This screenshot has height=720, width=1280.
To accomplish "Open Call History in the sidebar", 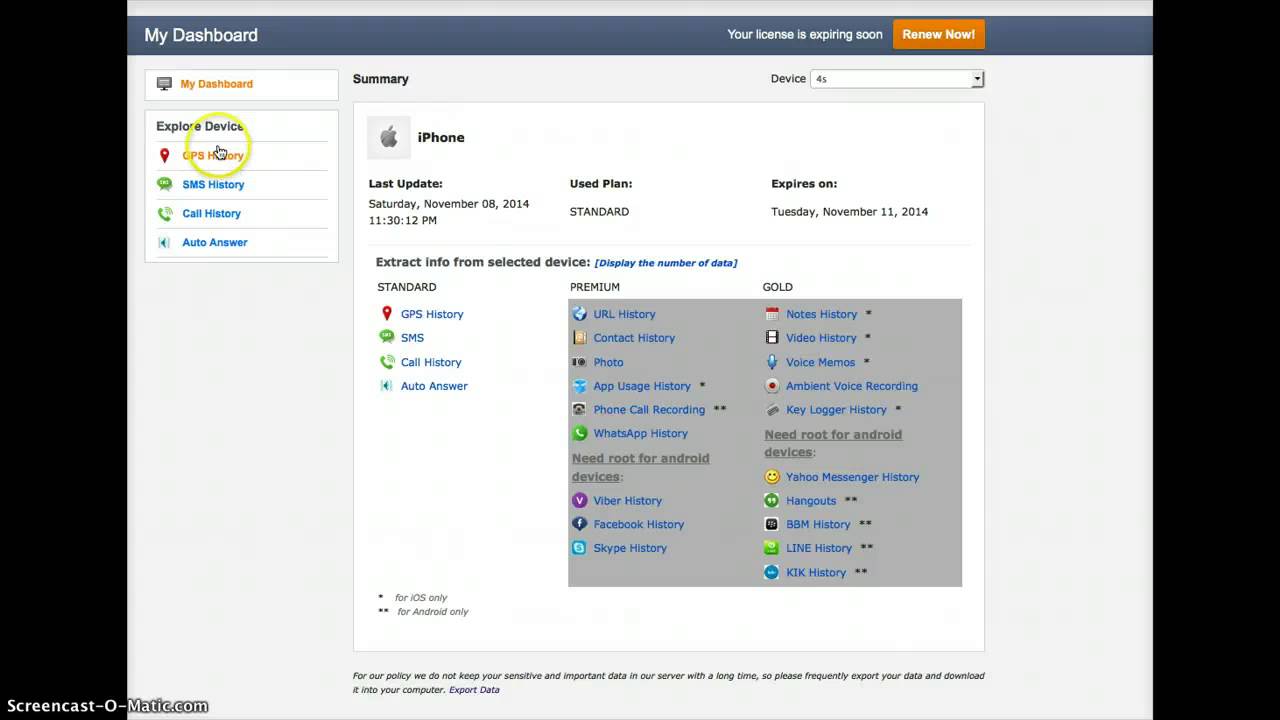I will pos(211,213).
